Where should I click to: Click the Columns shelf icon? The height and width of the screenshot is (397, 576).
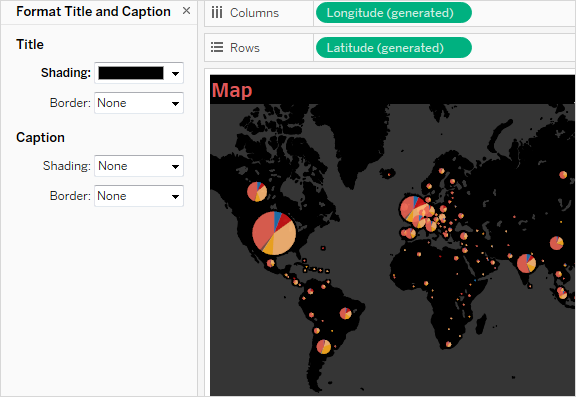(x=217, y=13)
